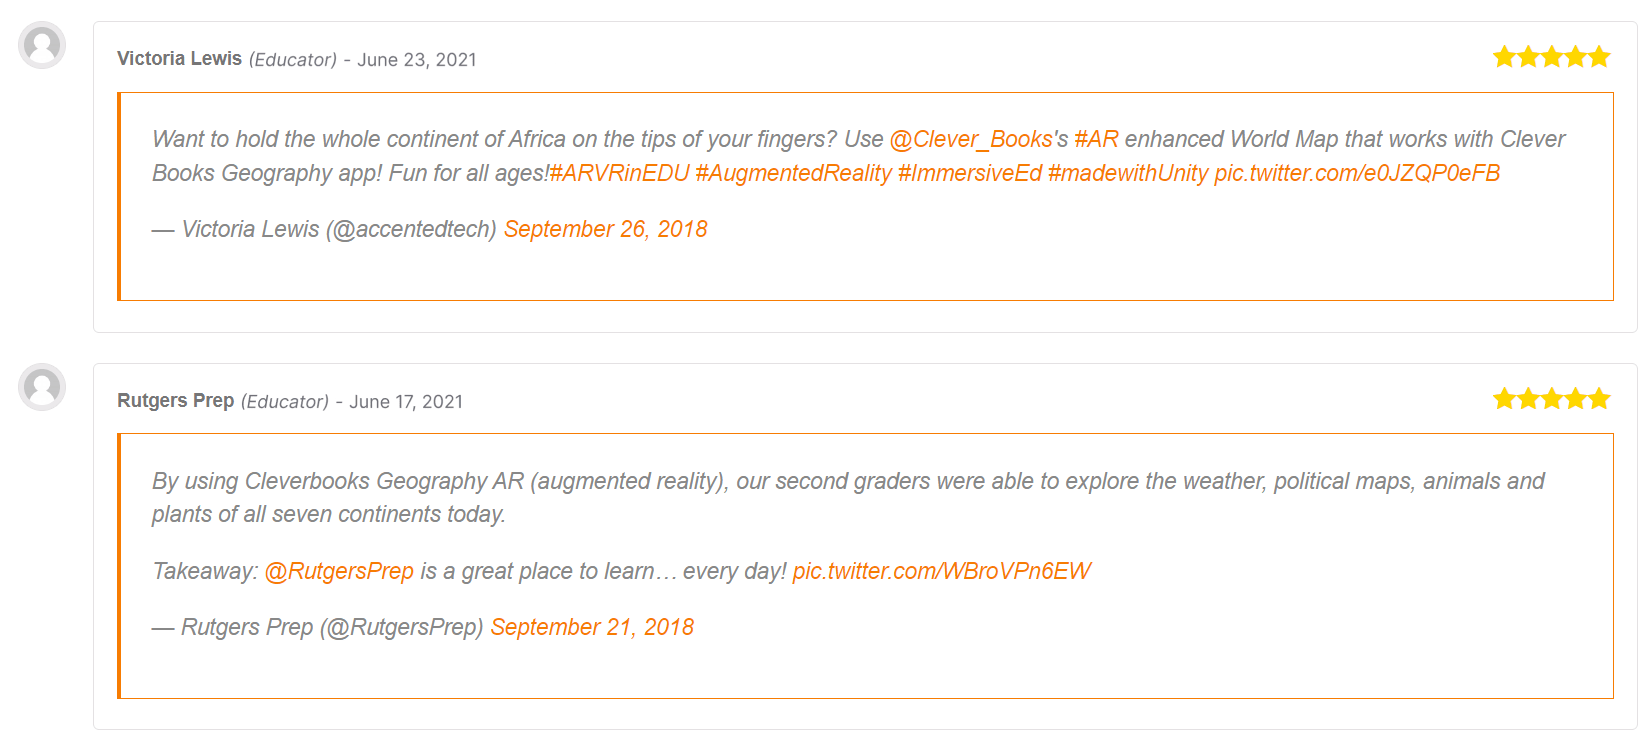Open the #AR hashtag link
The image size is (1652, 749).
coord(1096,139)
